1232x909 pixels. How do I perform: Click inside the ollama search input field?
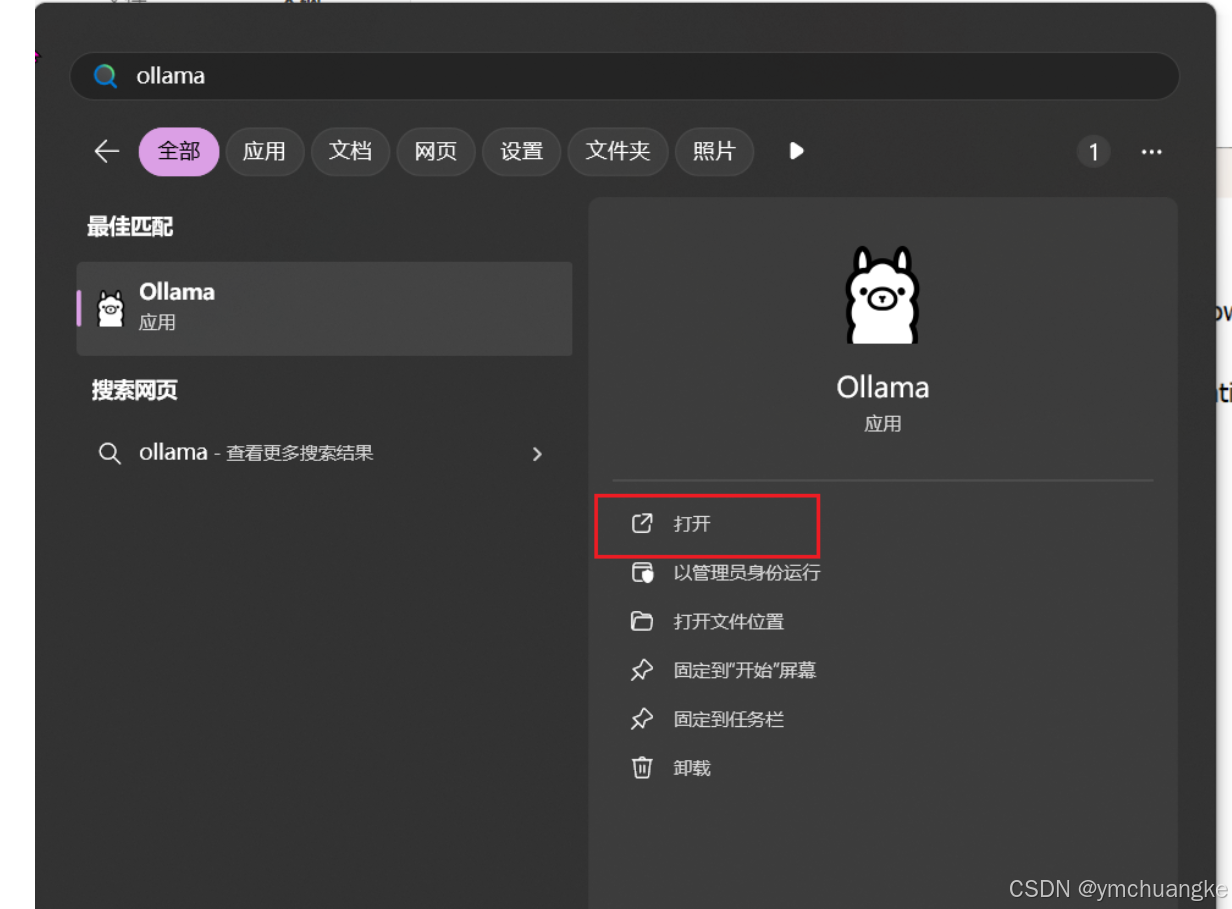(400, 76)
